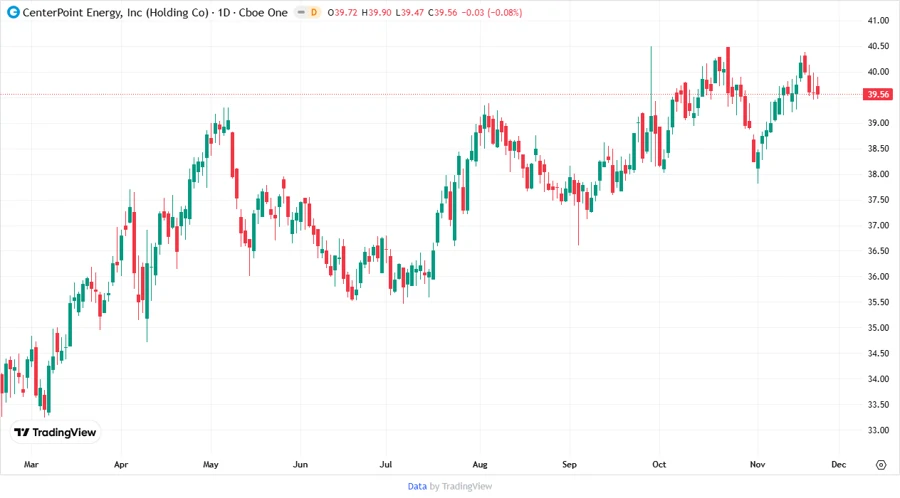Viewport: 900px width, 498px height.
Task: Click the 39.00 price axis label
Action: [x=878, y=123]
